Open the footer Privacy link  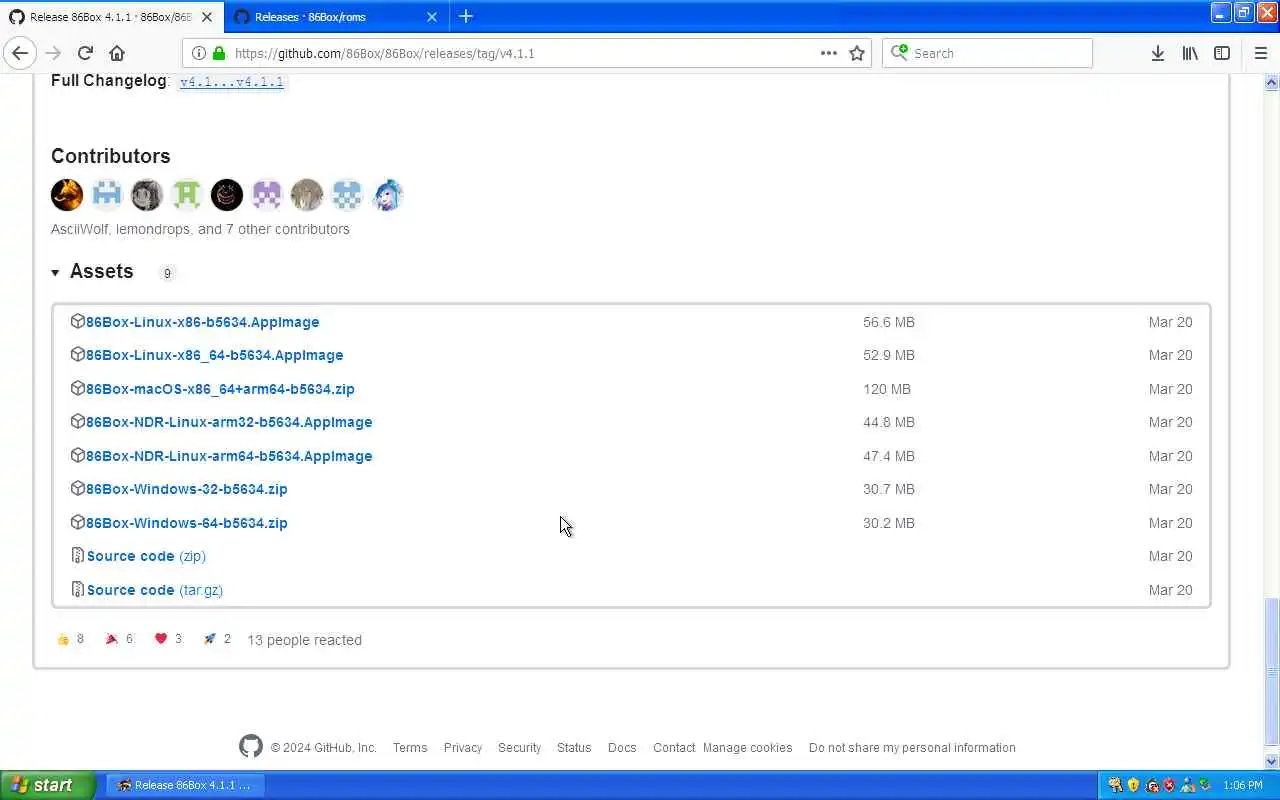click(463, 748)
